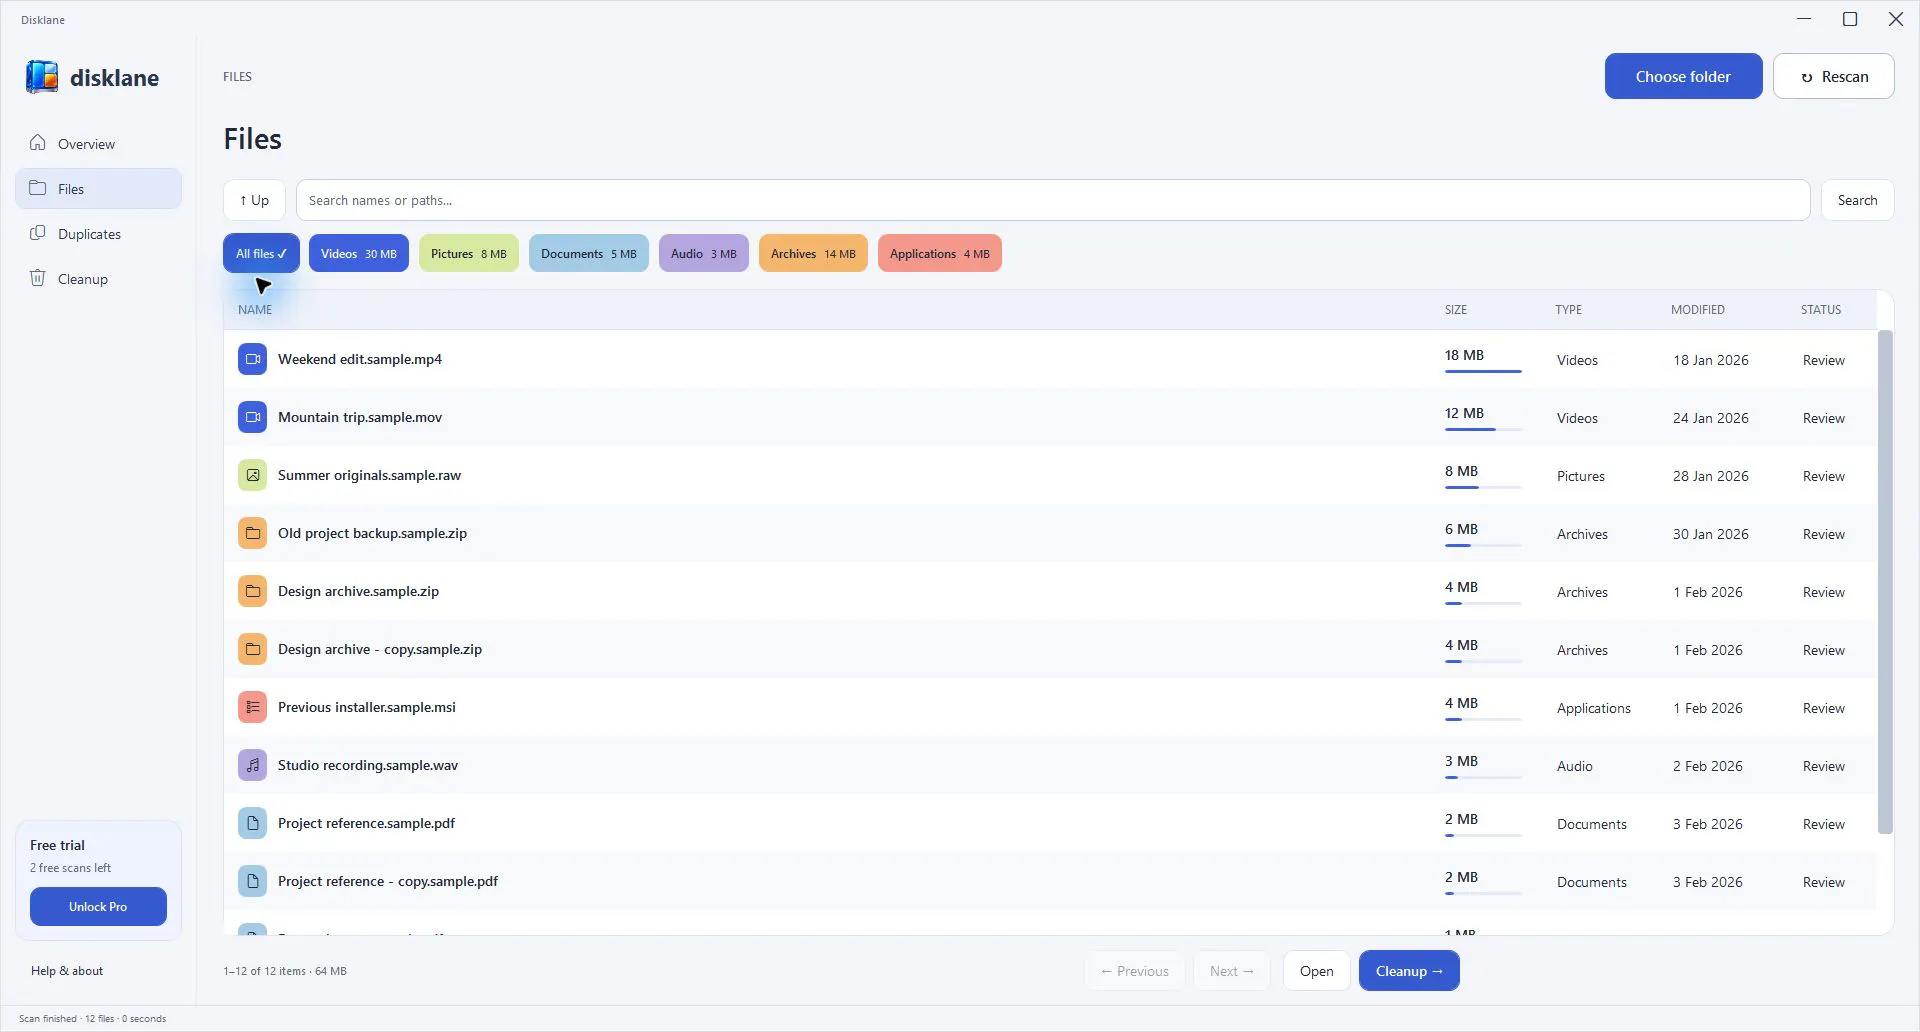Click size bar under 12 MB
The image size is (1920, 1032).
pos(1483,429)
